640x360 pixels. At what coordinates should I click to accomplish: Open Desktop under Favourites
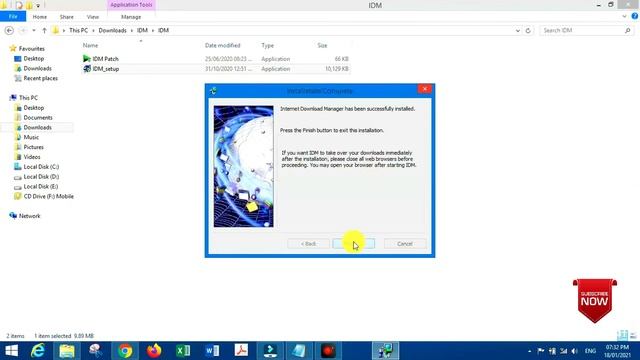pyautogui.click(x=33, y=59)
